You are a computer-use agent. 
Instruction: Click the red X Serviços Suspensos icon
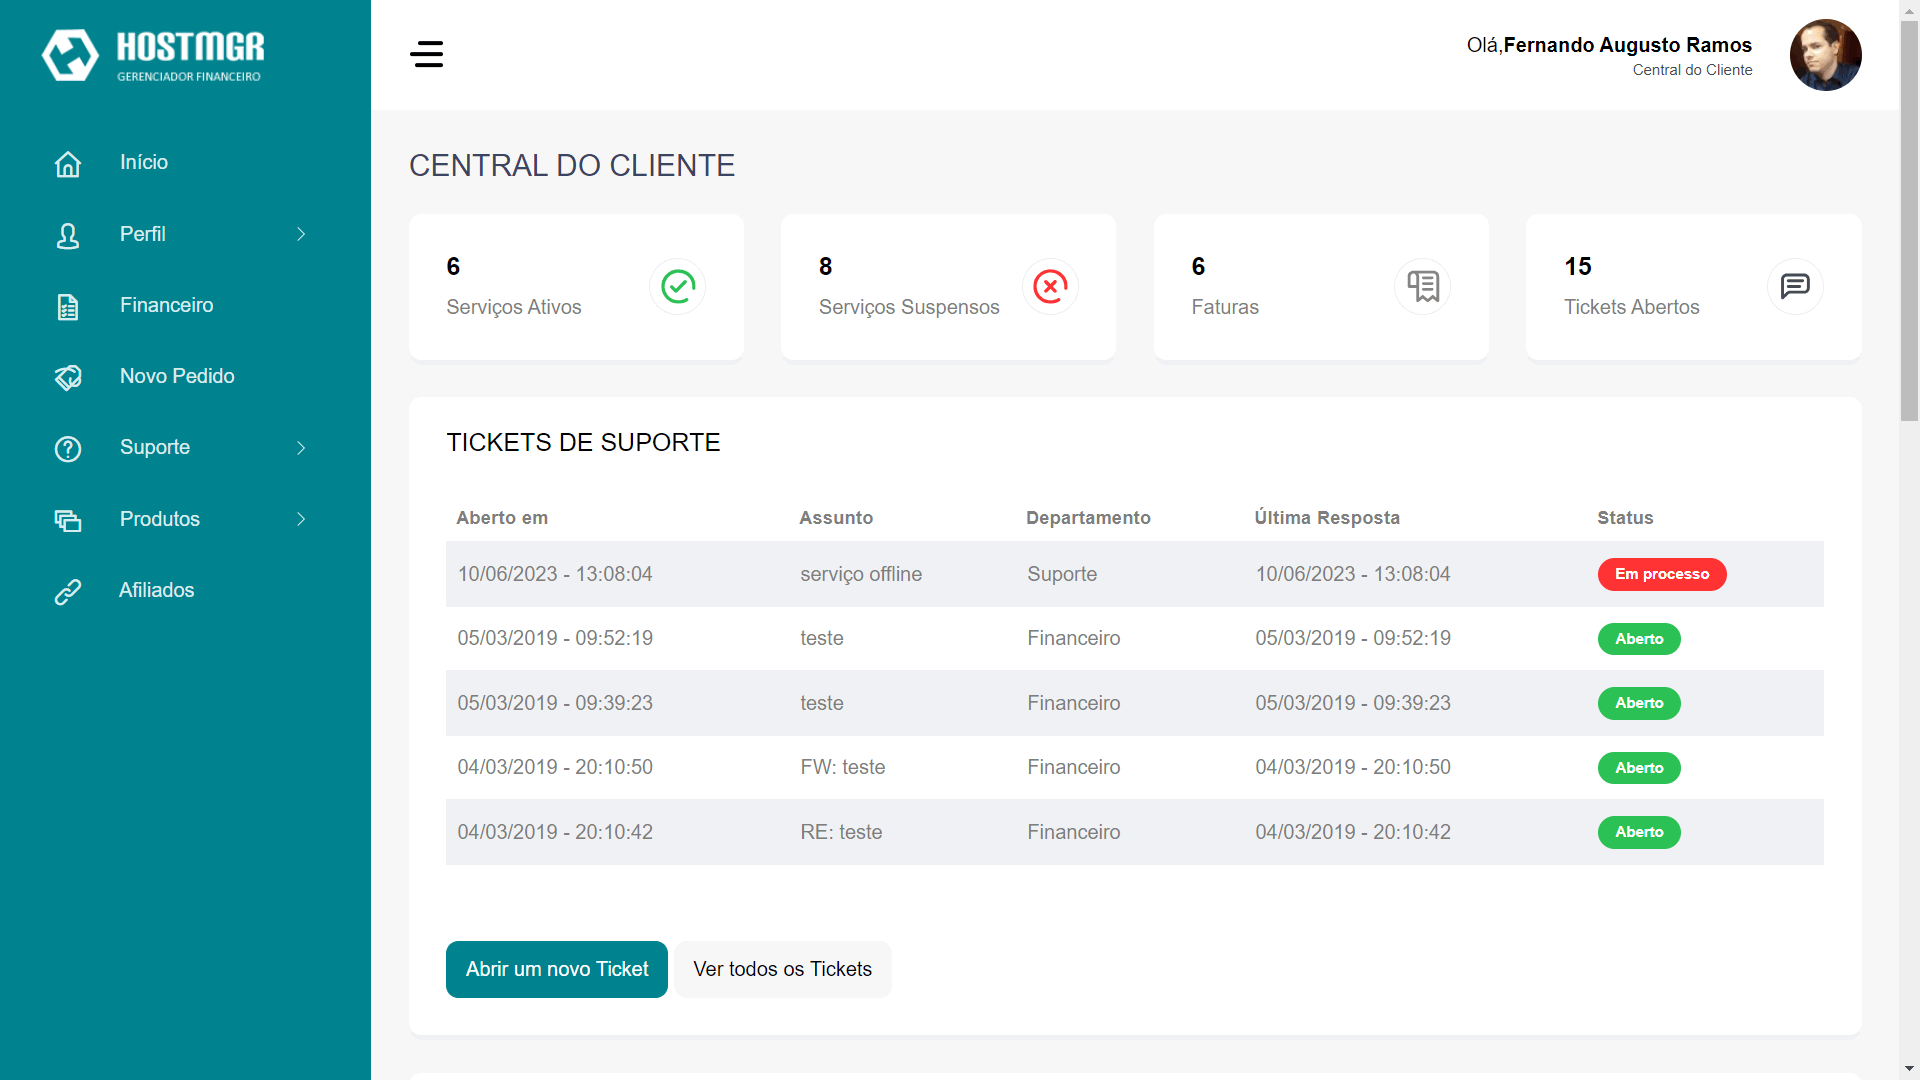1050,287
